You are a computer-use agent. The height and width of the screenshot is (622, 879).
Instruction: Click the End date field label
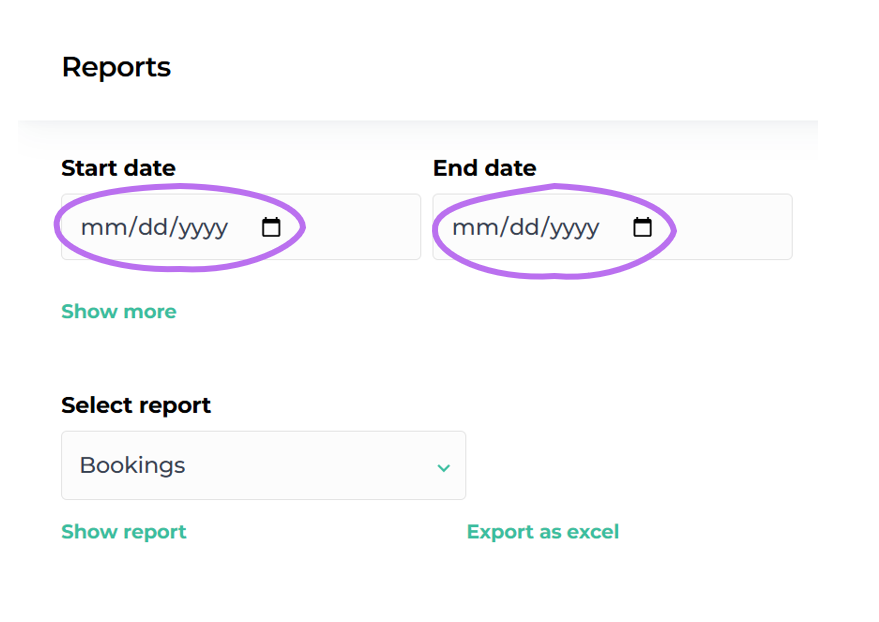484,168
